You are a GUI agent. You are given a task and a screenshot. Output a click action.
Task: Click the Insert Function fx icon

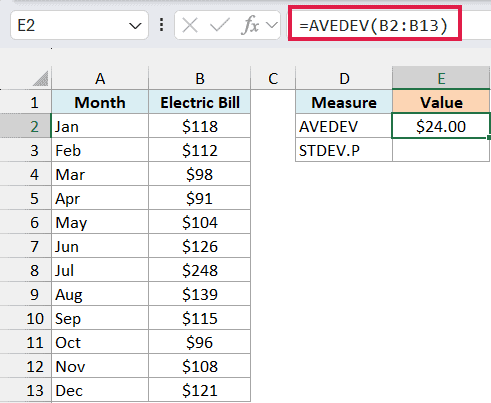[x=250, y=25]
